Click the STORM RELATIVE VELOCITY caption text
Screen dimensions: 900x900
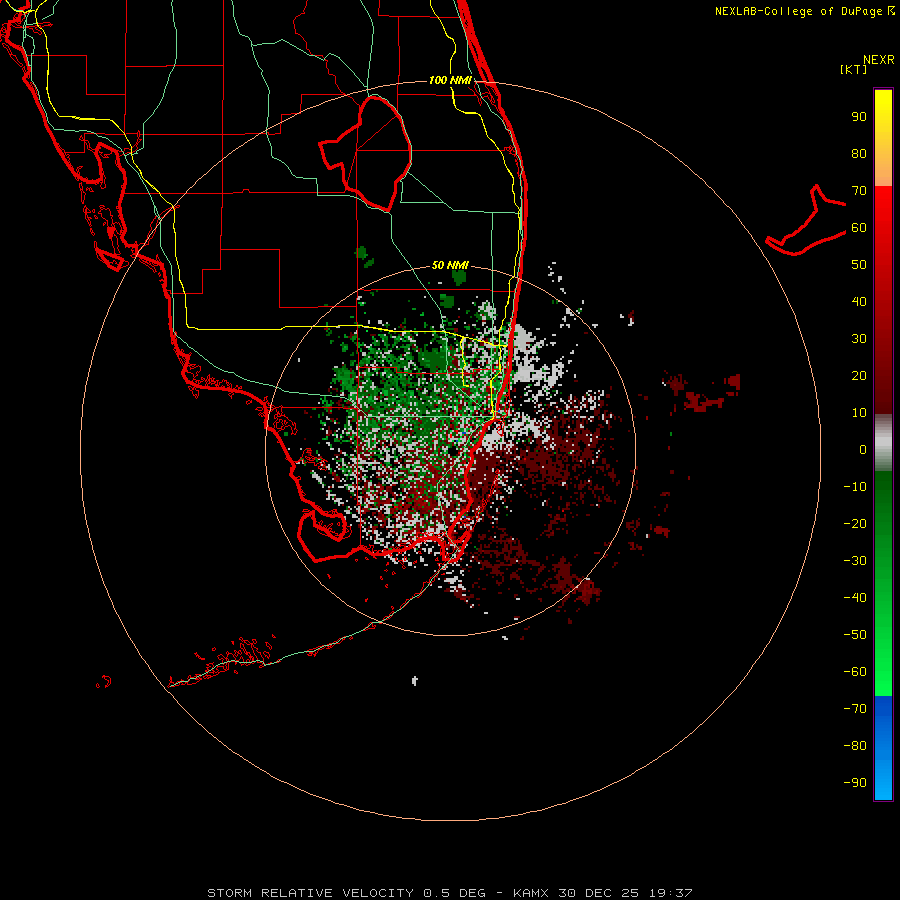311,893
